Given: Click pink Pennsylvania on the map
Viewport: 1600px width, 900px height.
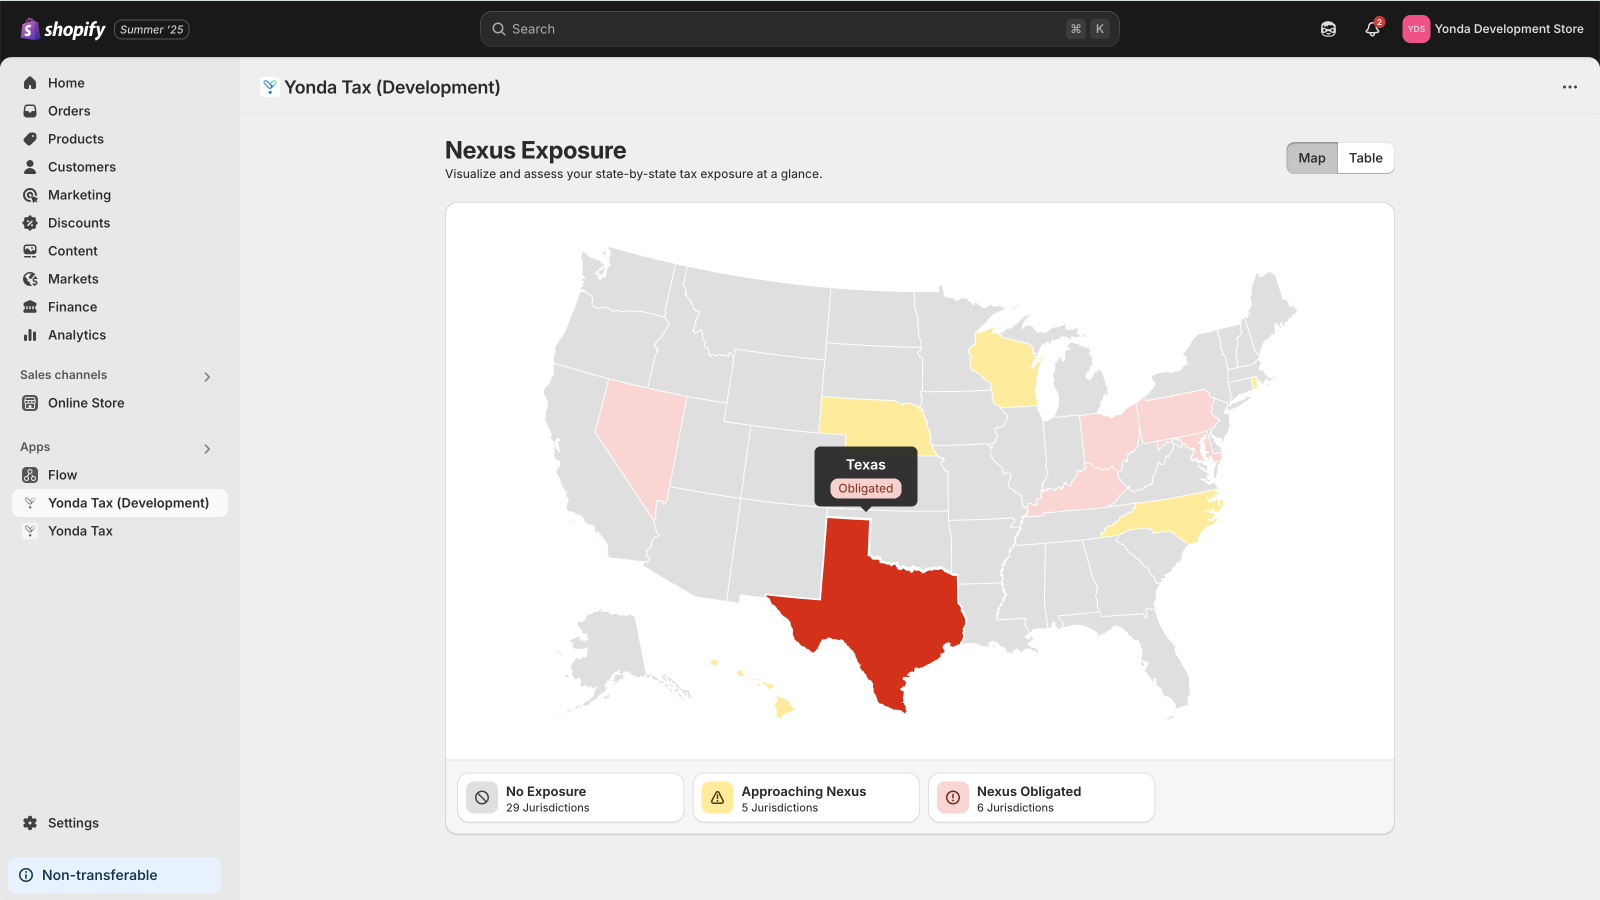Looking at the screenshot, I should [x=1176, y=416].
